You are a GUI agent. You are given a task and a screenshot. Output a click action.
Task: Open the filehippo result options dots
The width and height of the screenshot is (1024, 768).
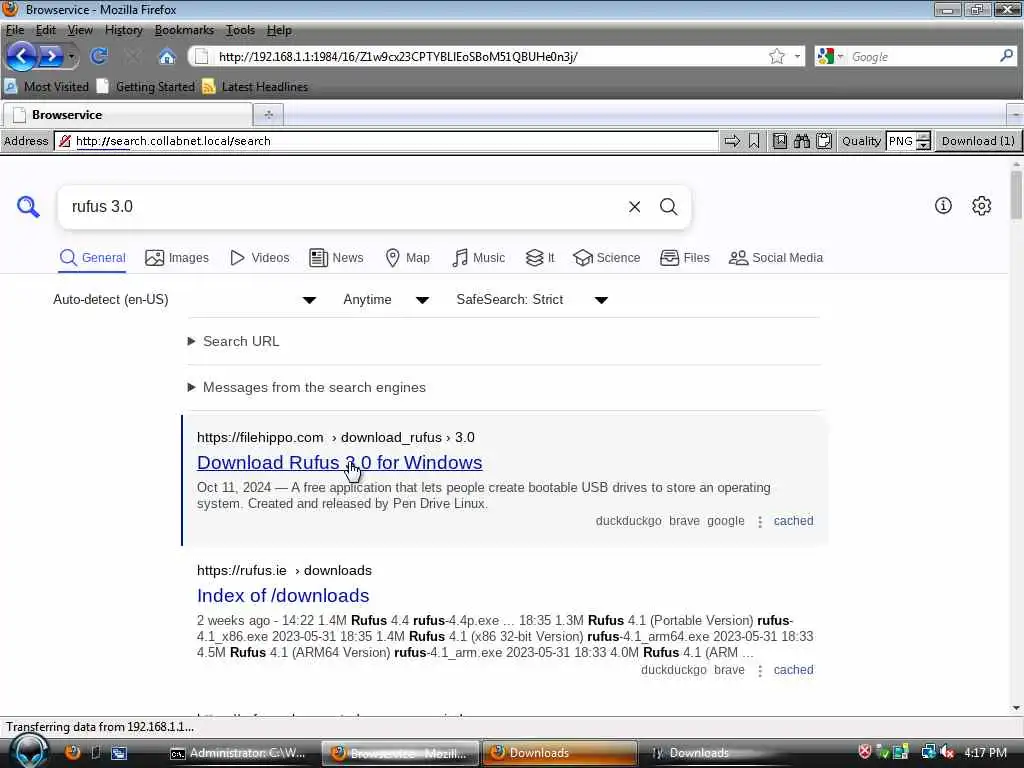[x=760, y=521]
